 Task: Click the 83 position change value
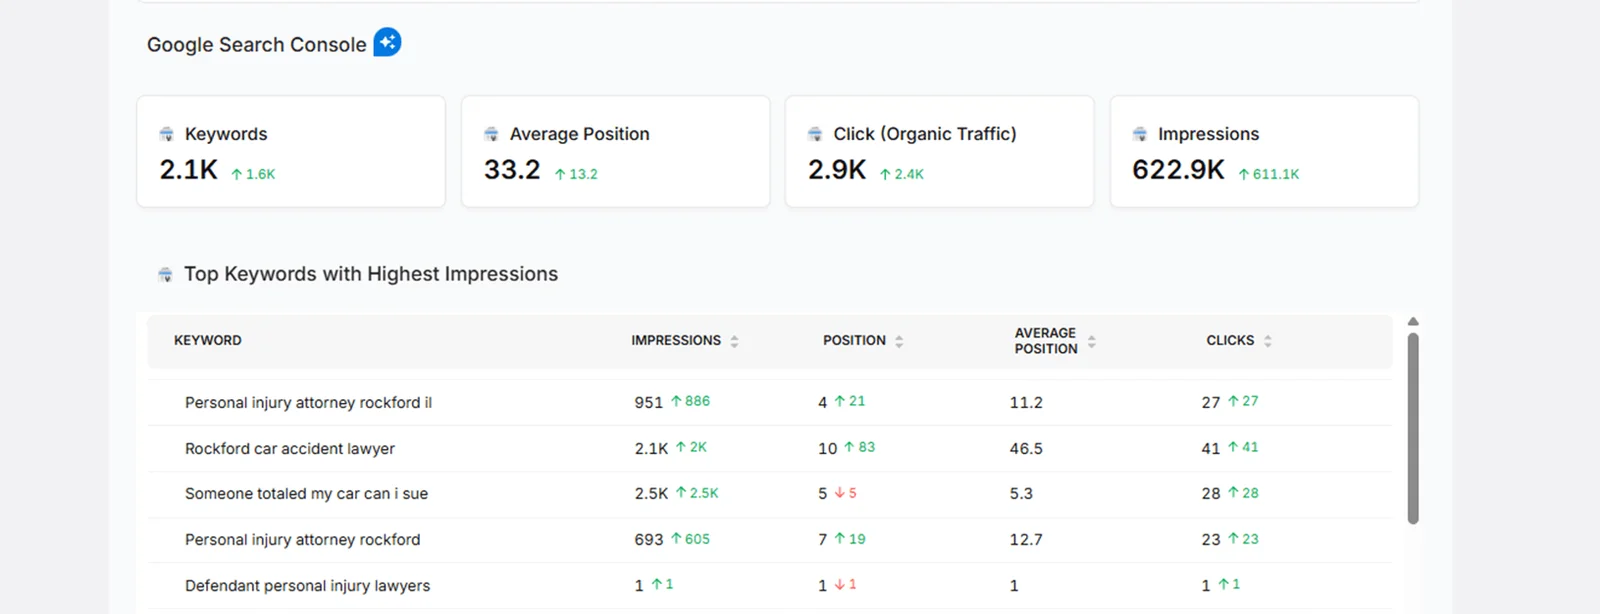click(860, 447)
